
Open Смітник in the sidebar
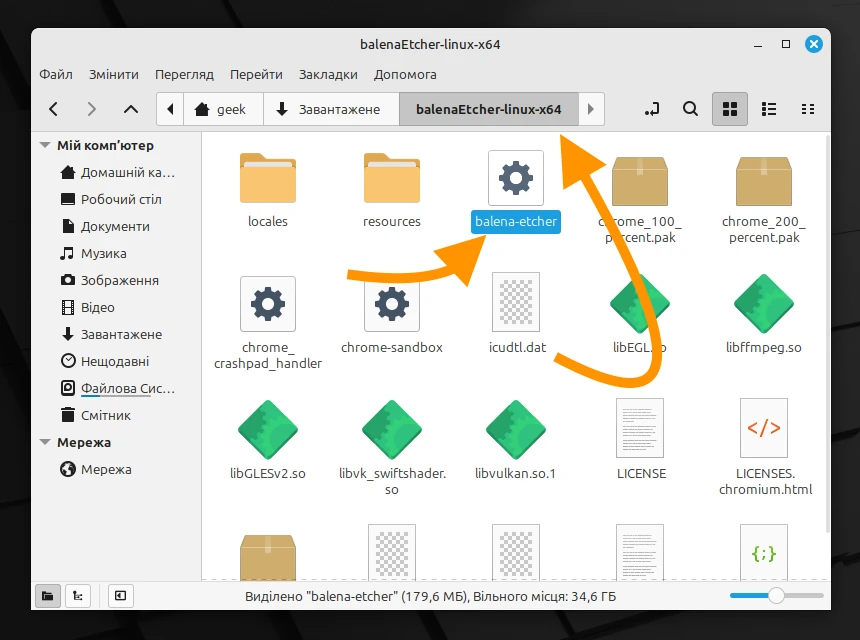coord(95,415)
